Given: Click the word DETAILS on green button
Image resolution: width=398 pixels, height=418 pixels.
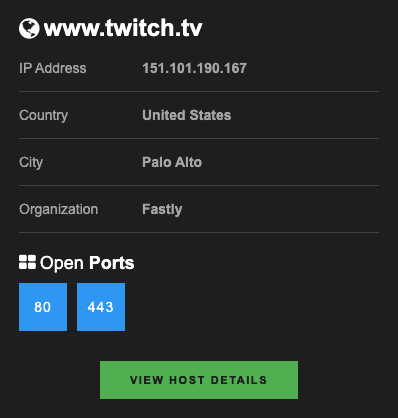Looking at the screenshot, I should [x=239, y=380].
